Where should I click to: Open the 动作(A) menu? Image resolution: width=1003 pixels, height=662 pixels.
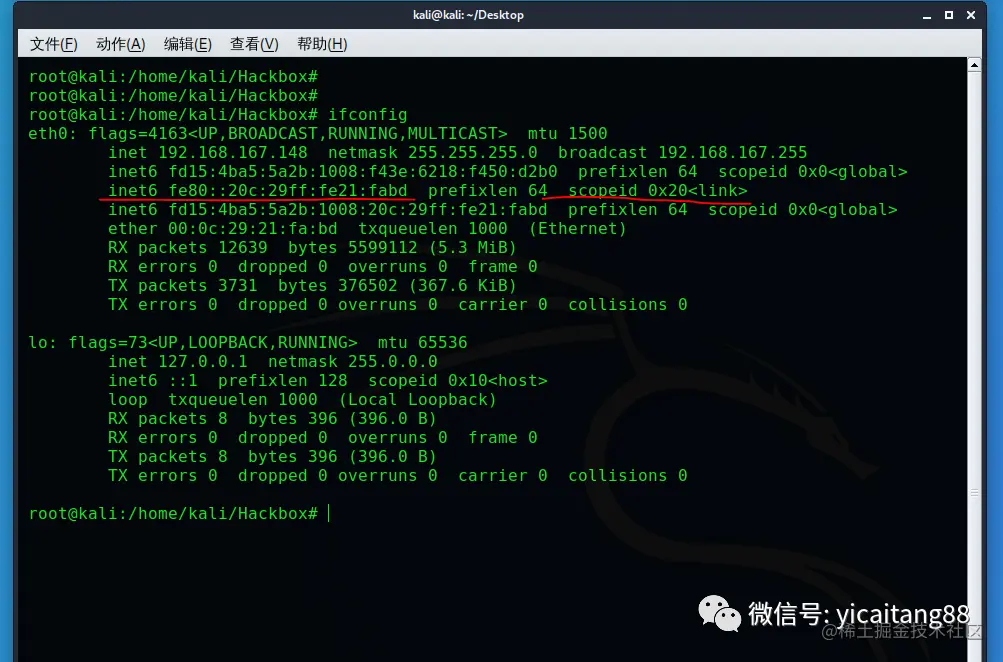(x=120, y=44)
